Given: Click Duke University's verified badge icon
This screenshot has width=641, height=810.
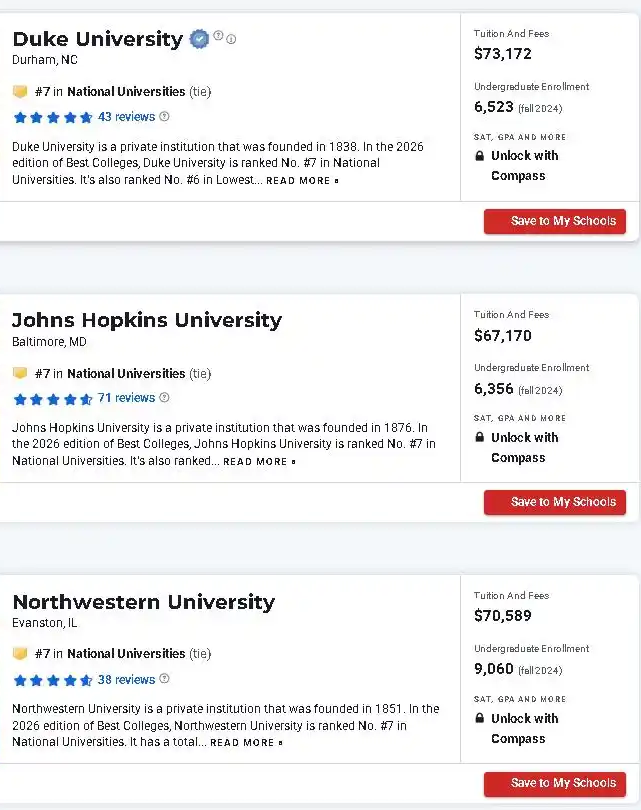Looking at the screenshot, I should (200, 39).
